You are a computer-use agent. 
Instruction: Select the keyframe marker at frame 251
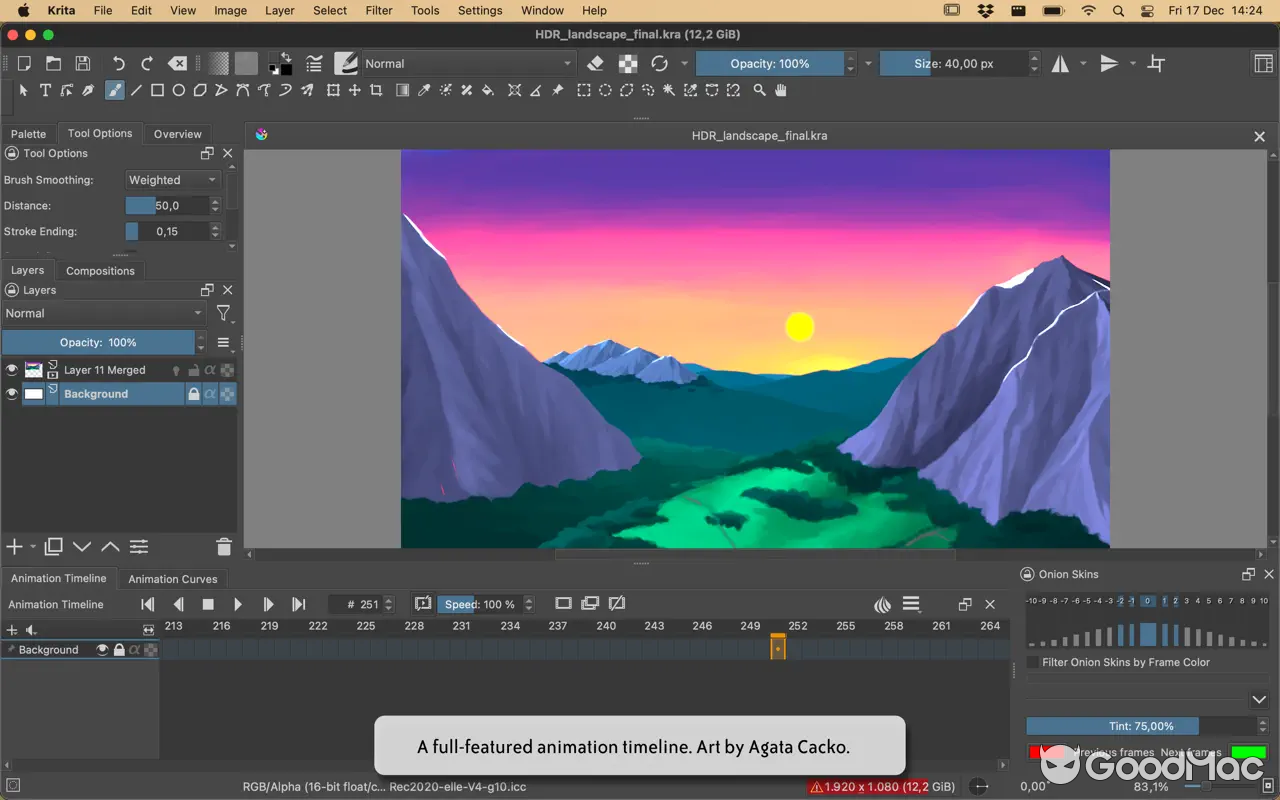pyautogui.click(x=779, y=647)
